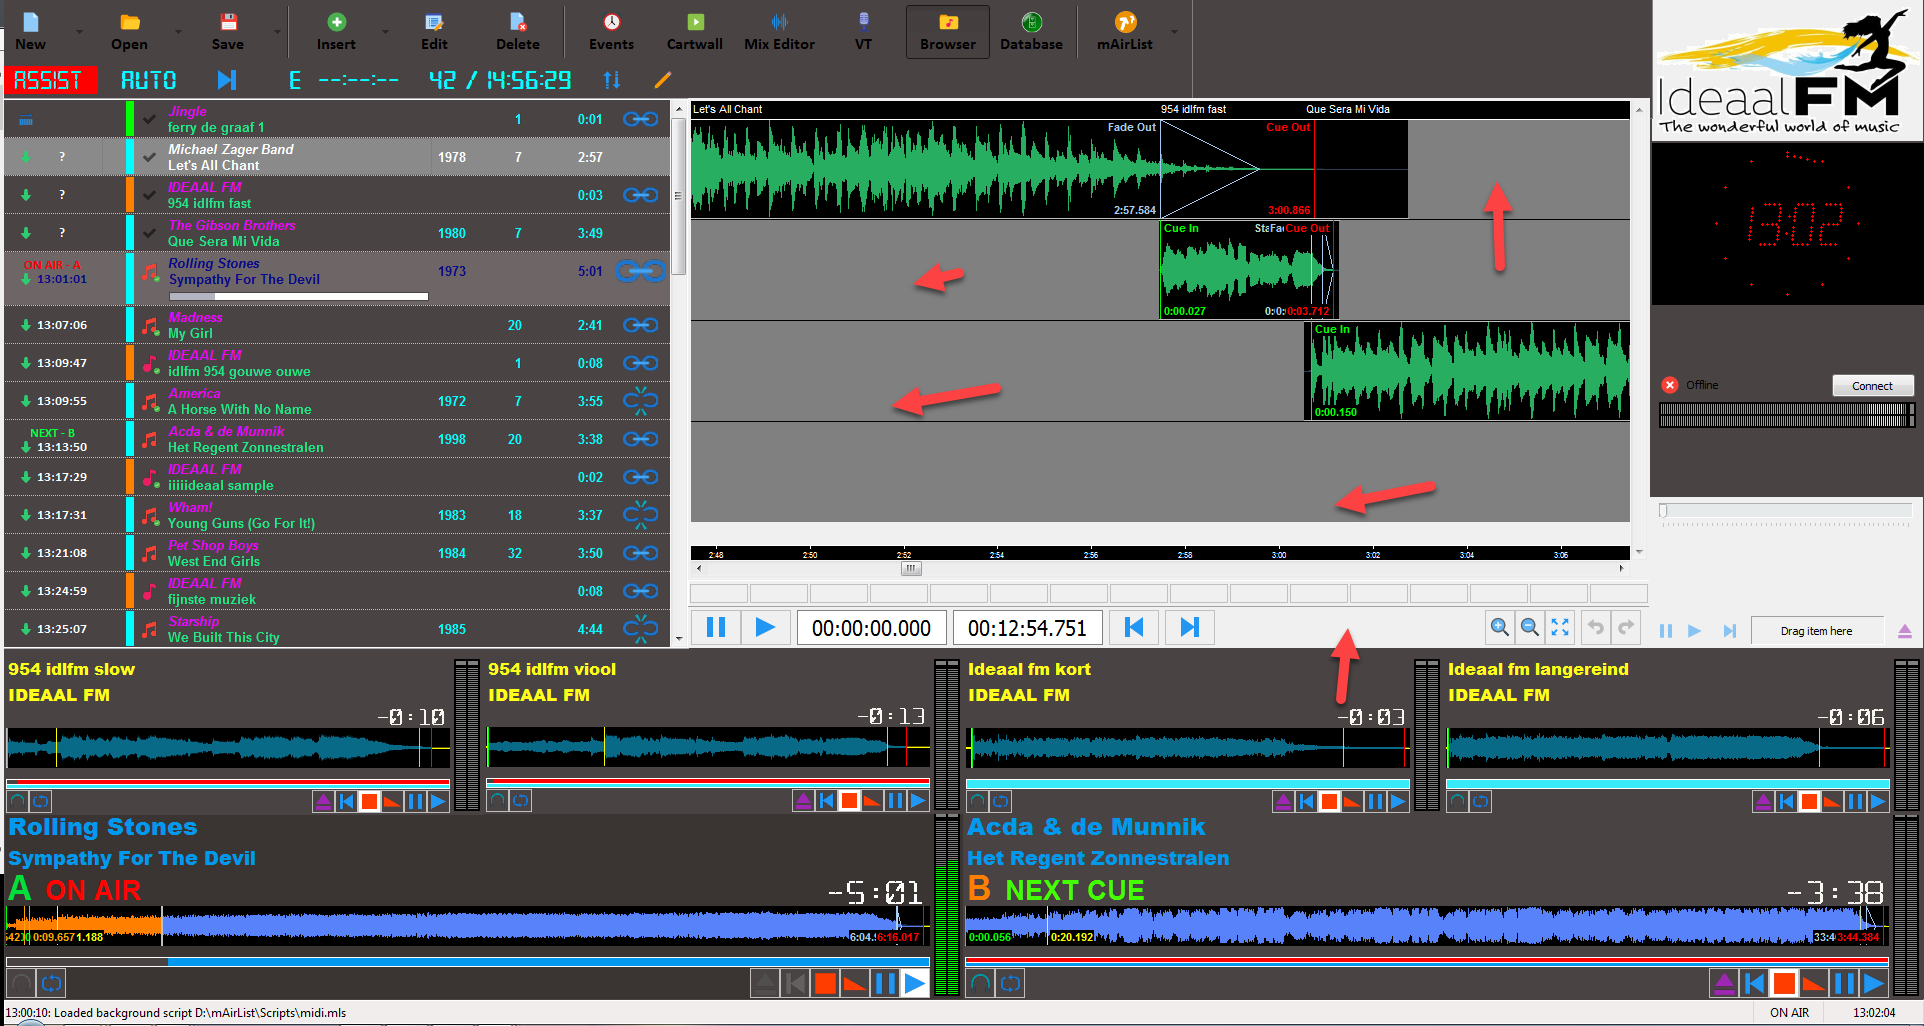Toggle link chain for 954 idlfm fast row

[x=640, y=195]
